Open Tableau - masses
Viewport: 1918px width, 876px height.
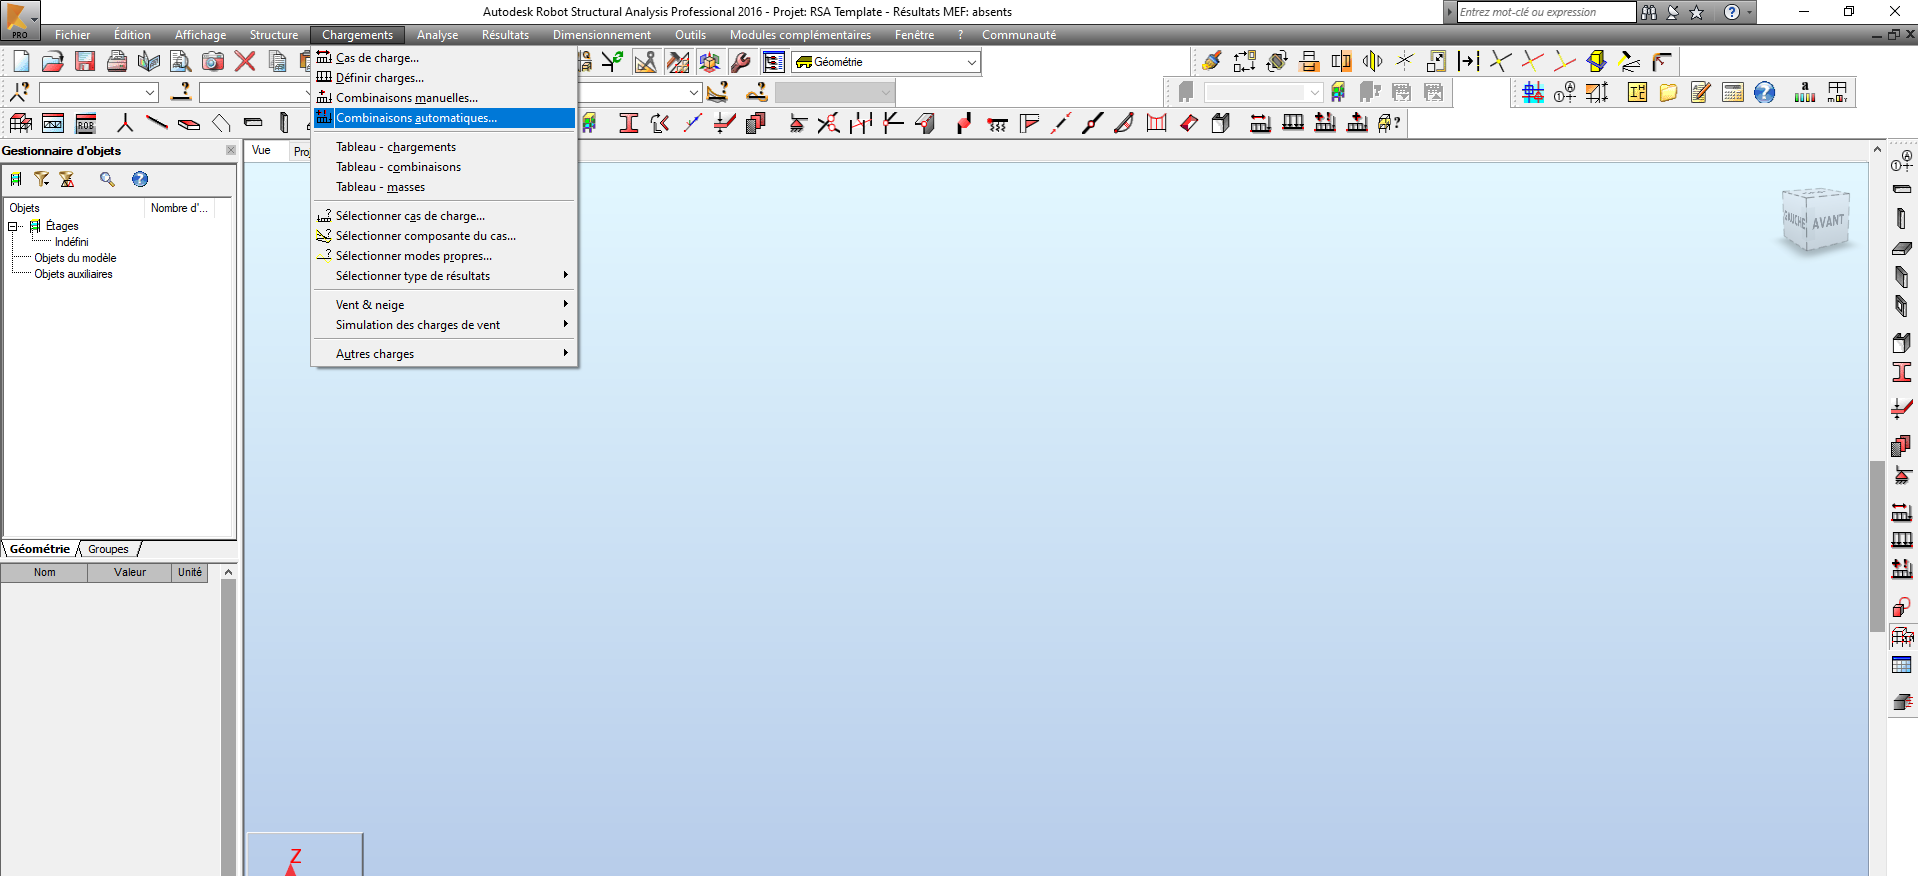[445, 187]
